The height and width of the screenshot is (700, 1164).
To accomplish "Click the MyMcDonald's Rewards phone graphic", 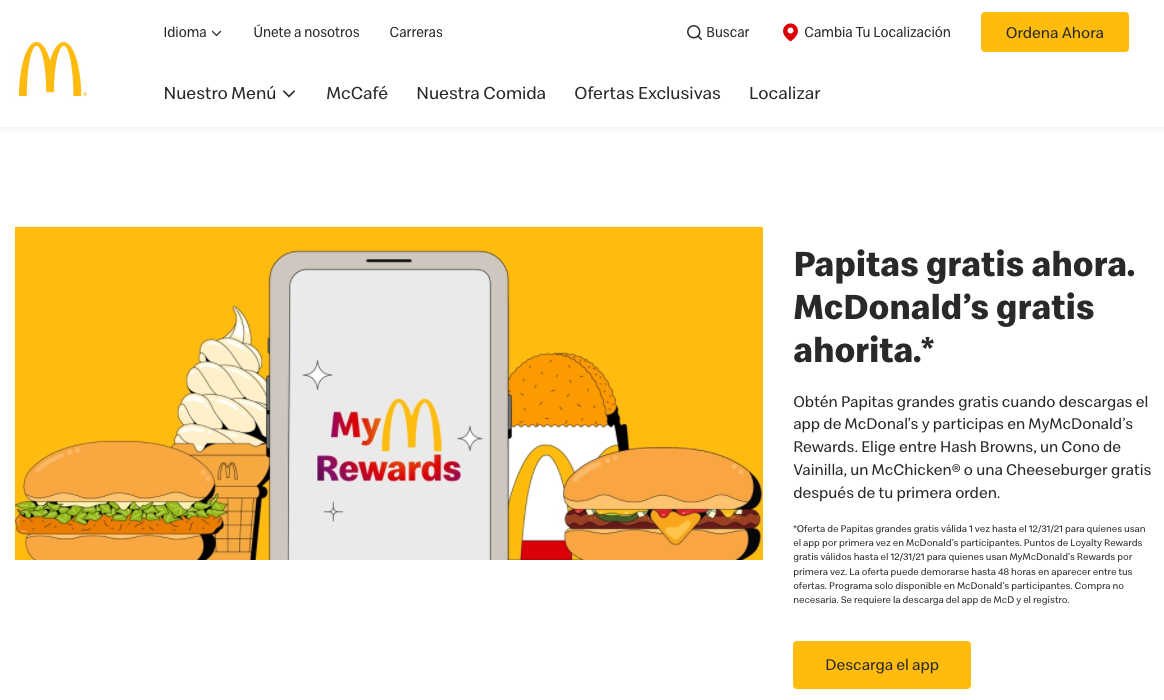I will (389, 406).
